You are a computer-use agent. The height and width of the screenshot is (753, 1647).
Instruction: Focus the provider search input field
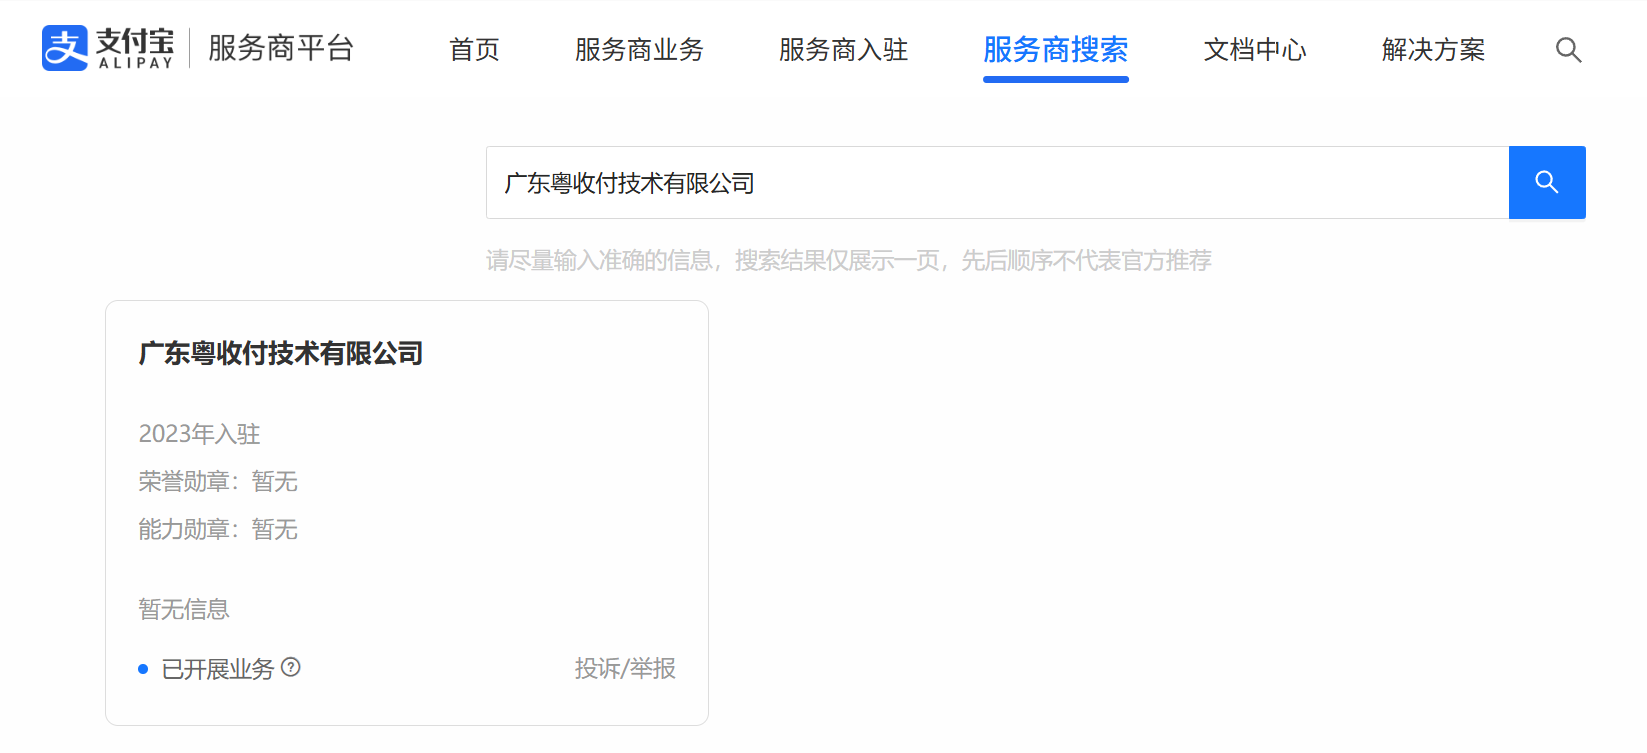pos(997,182)
